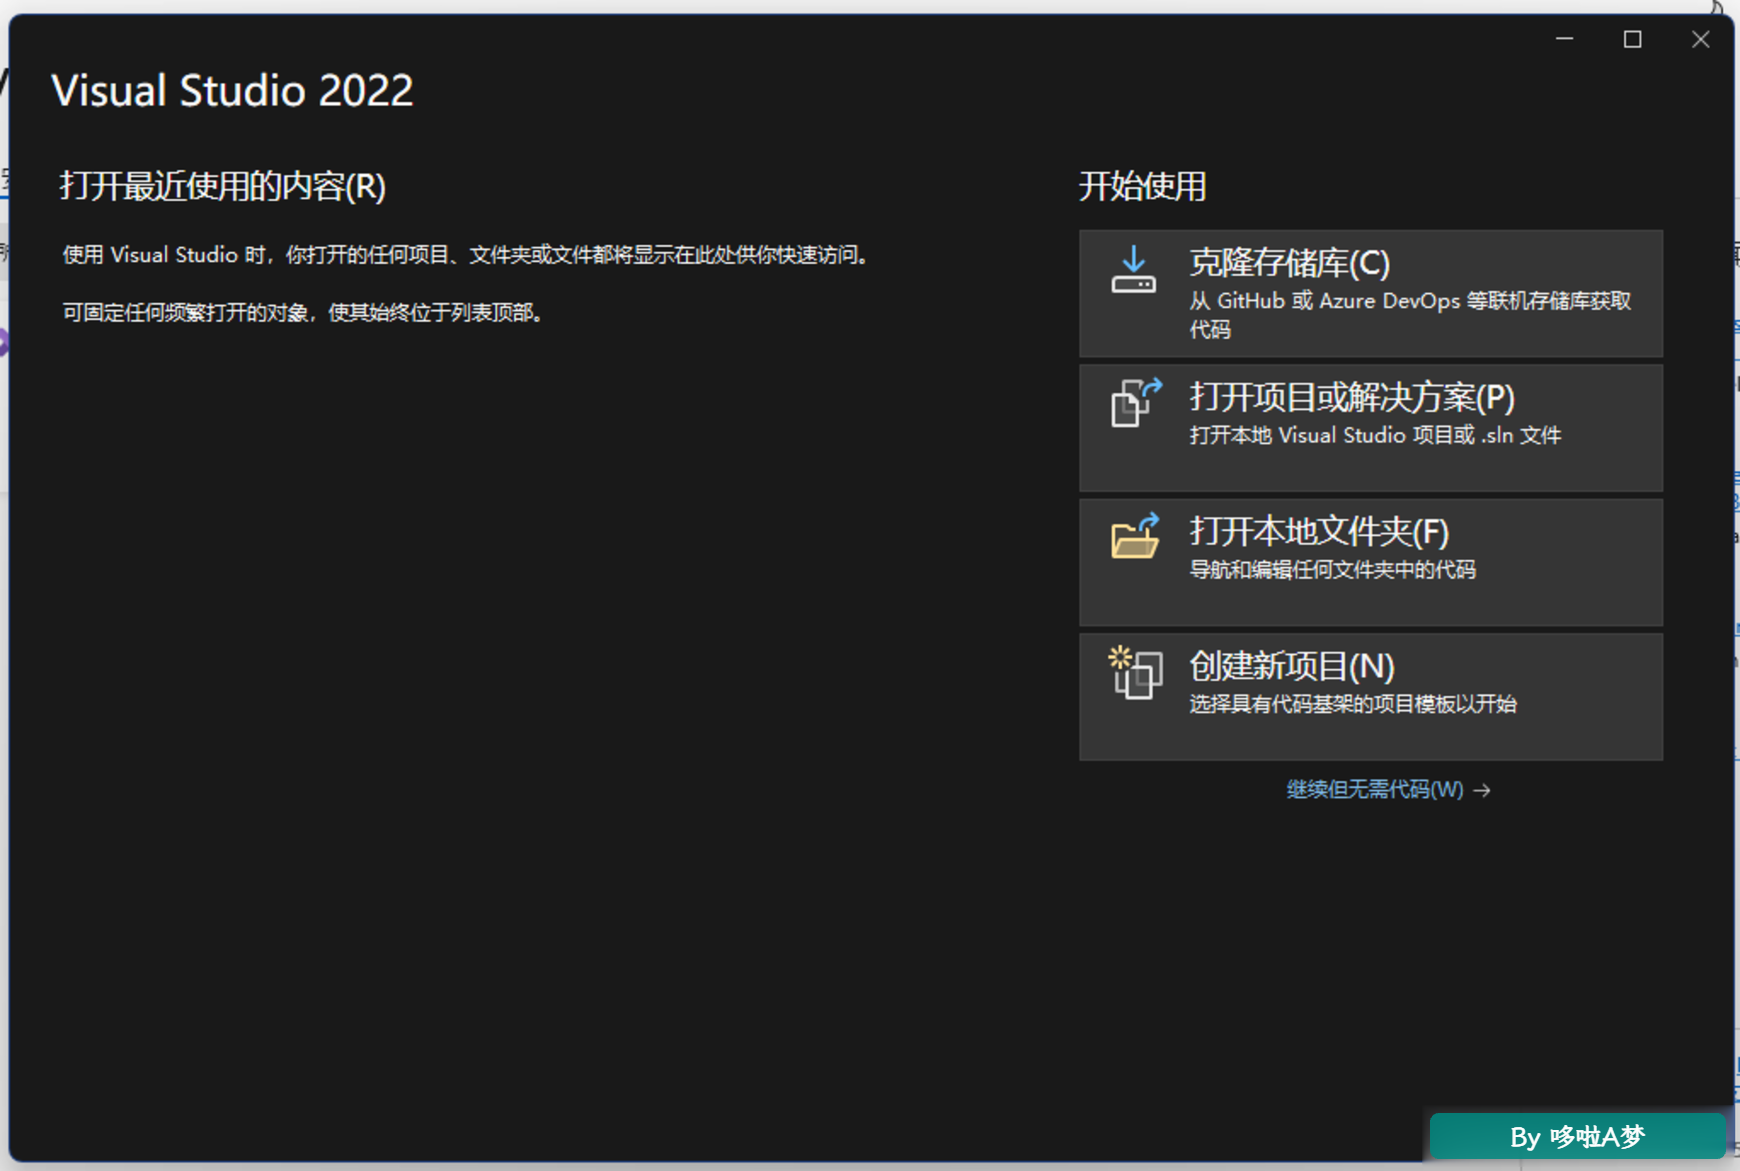Choose 打开本地文件夹(F) option
Image resolution: width=1740 pixels, height=1171 pixels.
tap(1371, 562)
